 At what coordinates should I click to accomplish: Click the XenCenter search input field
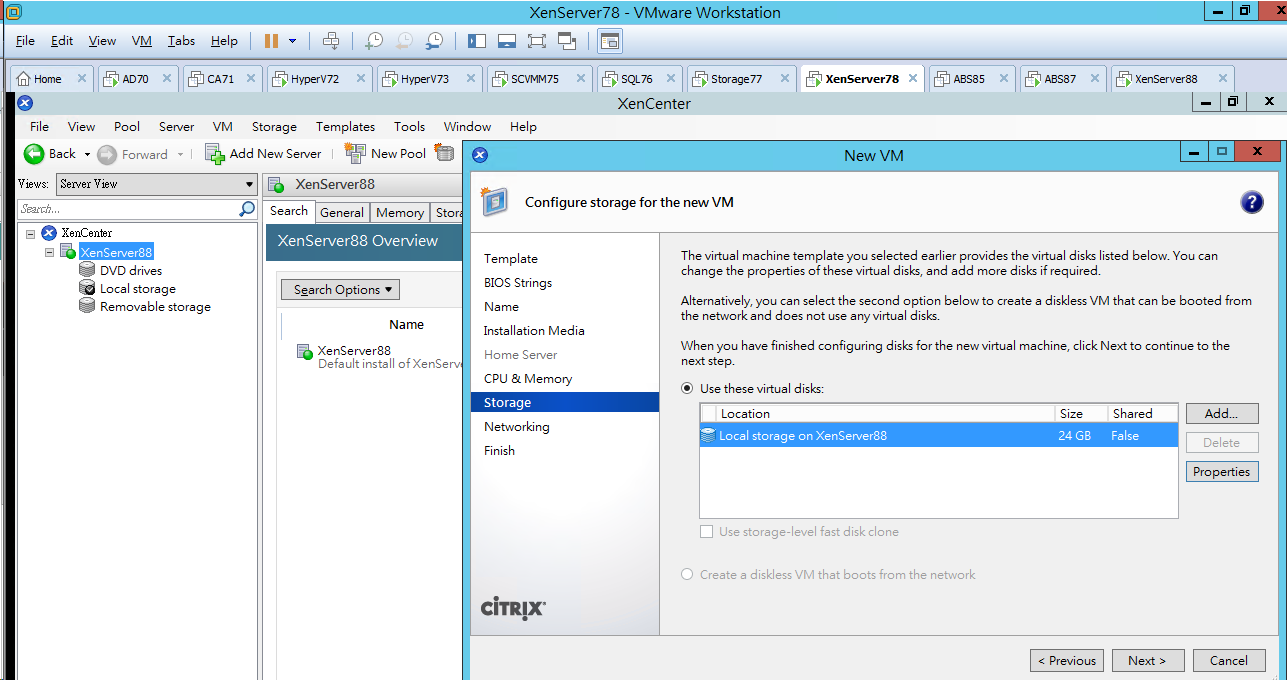tap(128, 209)
